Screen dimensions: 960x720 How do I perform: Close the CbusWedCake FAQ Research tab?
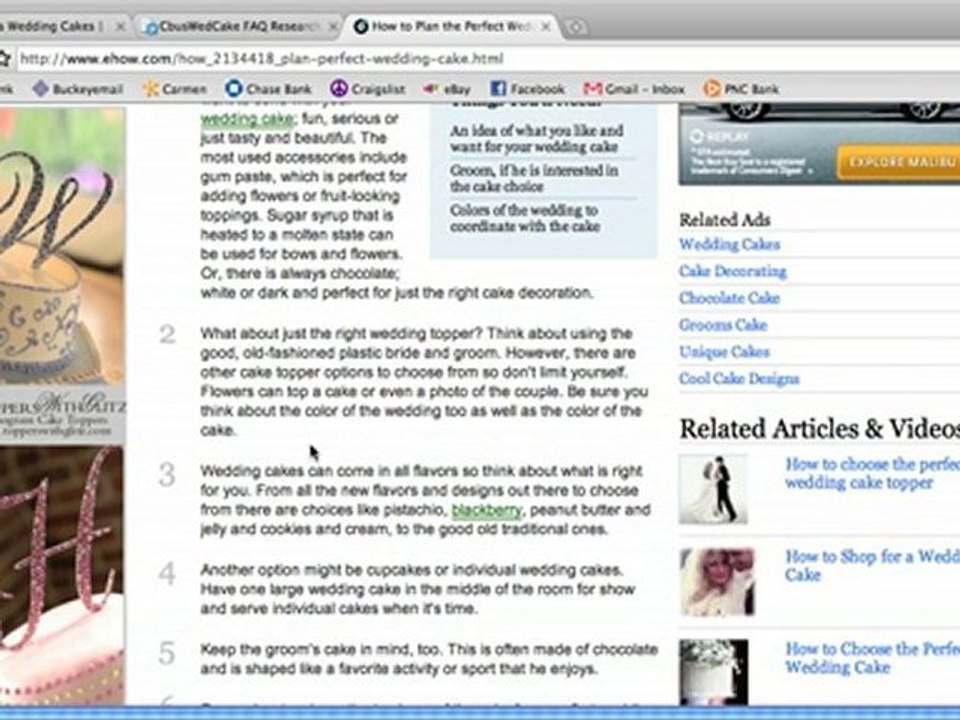pyautogui.click(x=332, y=26)
